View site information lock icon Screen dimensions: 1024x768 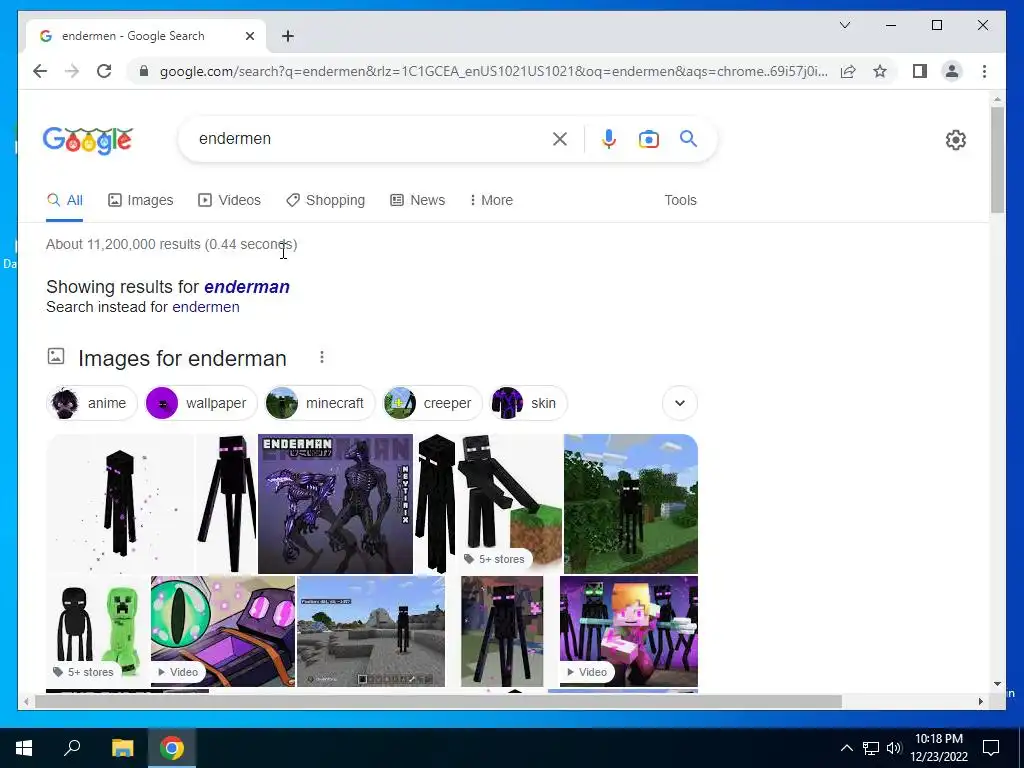point(144,71)
